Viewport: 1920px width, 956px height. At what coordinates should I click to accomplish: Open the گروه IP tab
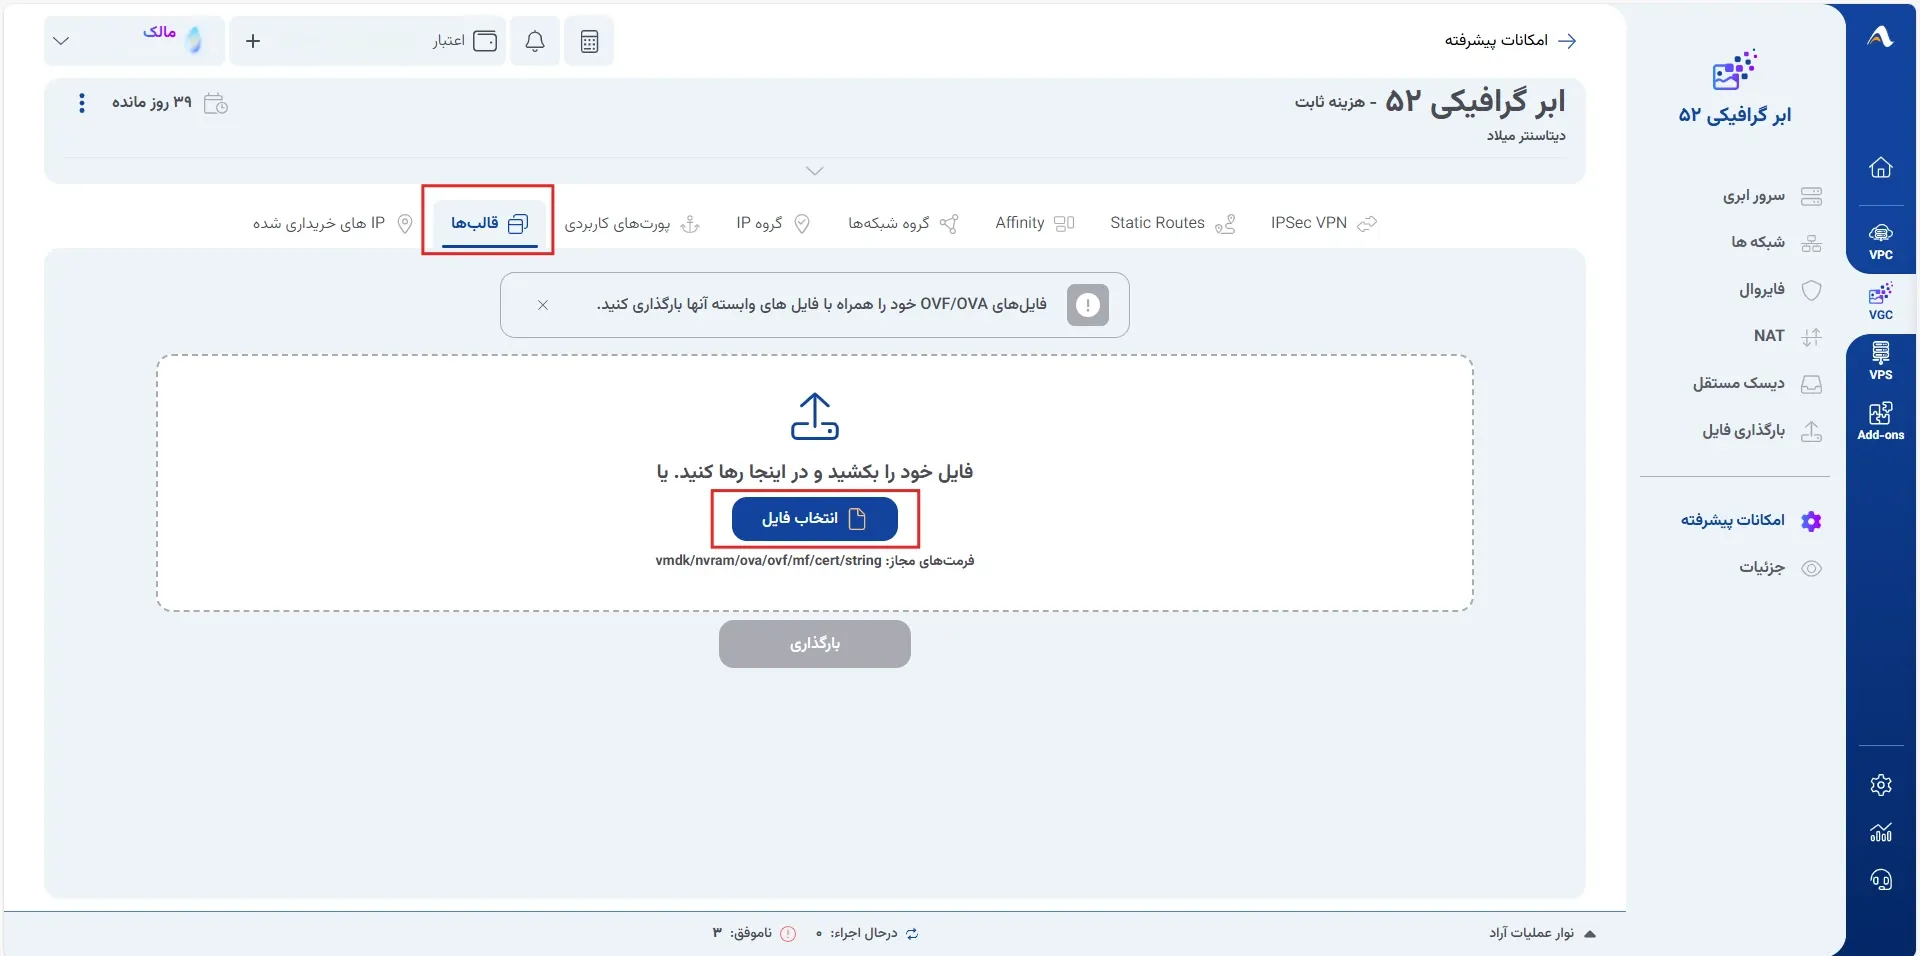click(773, 223)
